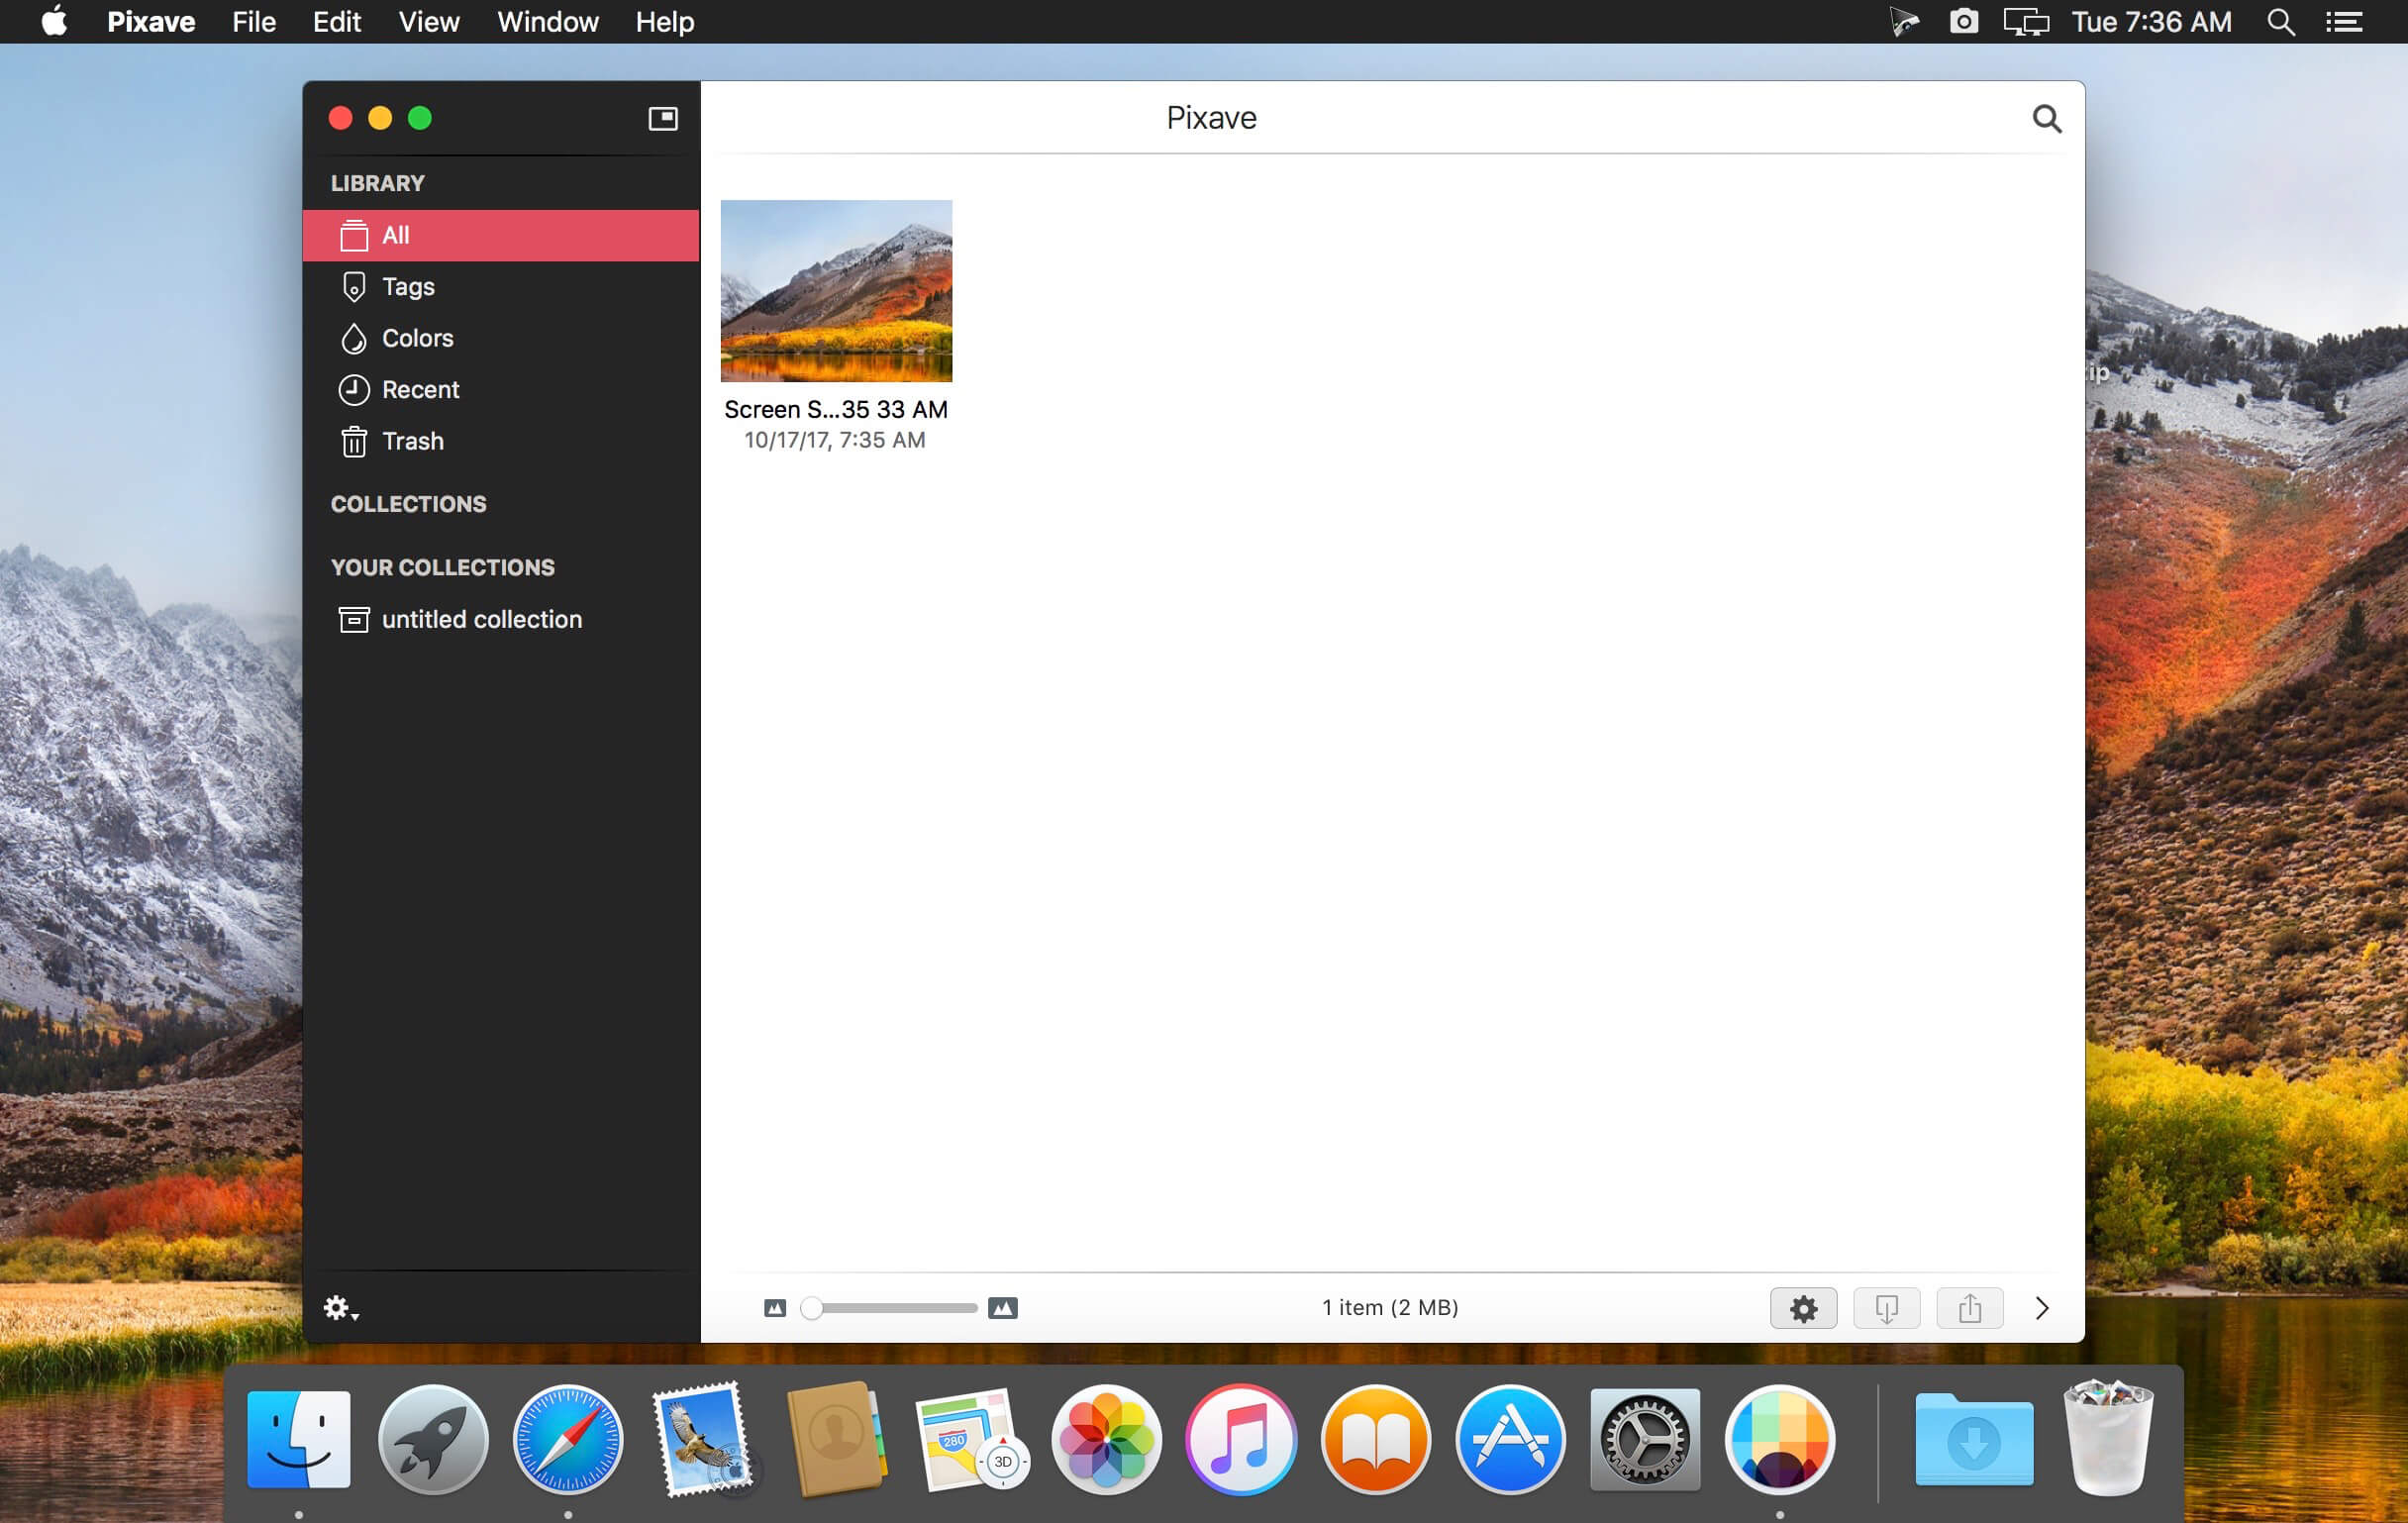This screenshot has height=1523, width=2408.
Task: Show Recent items in the sidebar
Action: point(500,390)
